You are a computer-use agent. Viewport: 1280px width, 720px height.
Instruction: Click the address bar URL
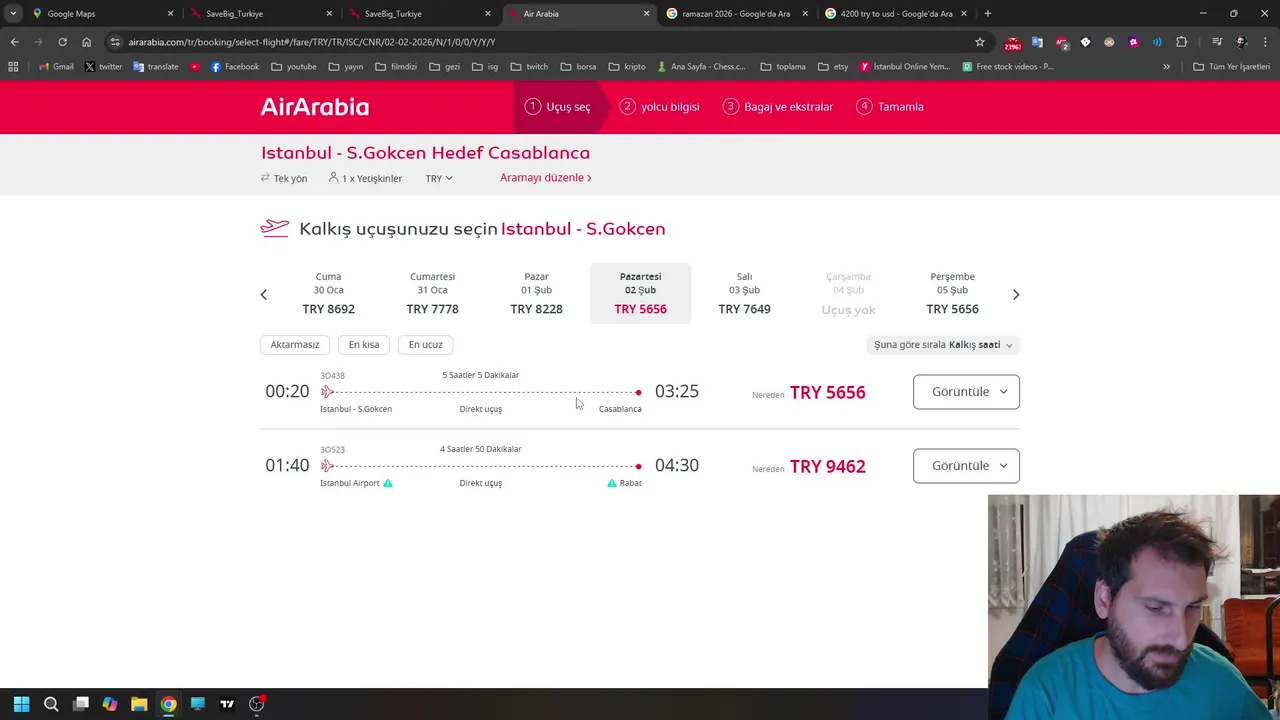(x=312, y=42)
